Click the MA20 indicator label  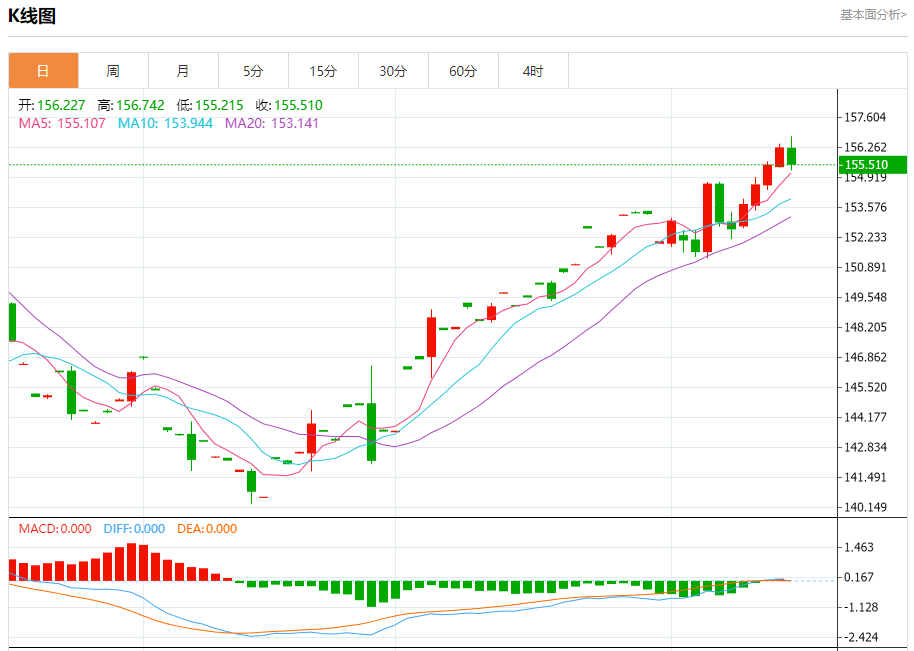[271, 123]
